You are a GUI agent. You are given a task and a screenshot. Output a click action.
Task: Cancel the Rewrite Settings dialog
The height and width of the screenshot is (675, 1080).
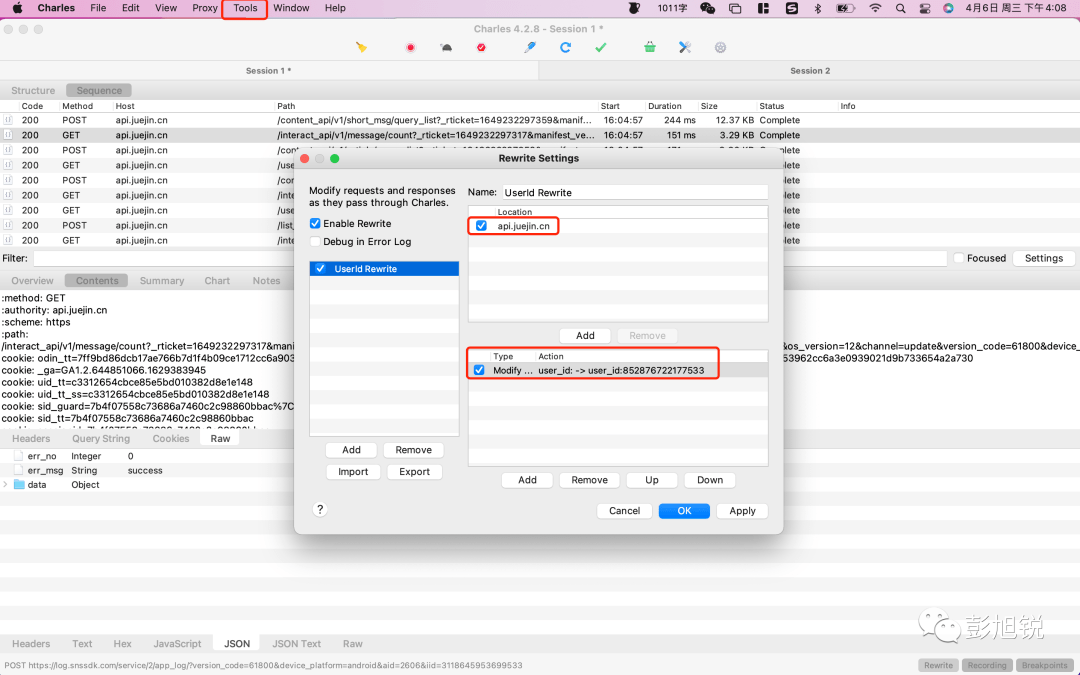pyautogui.click(x=625, y=511)
